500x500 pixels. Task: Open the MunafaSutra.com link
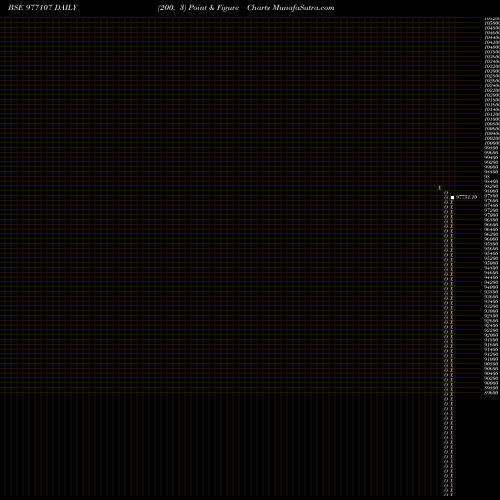coord(303,8)
